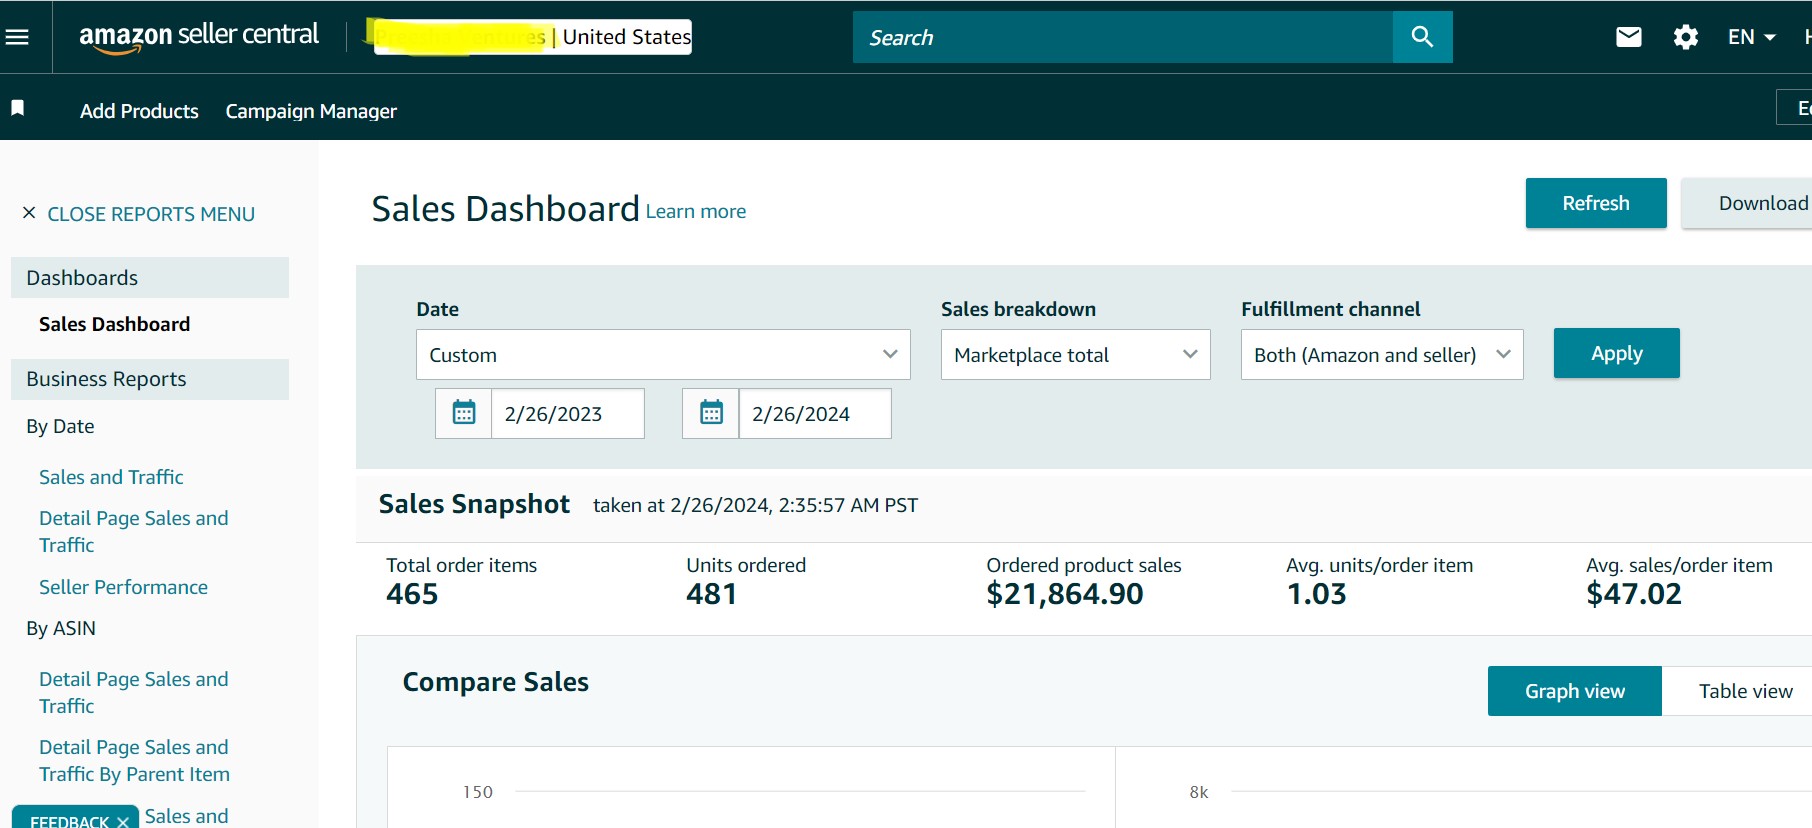The image size is (1812, 828).
Task: Open the Fulfillment channel dropdown
Action: pos(1381,355)
